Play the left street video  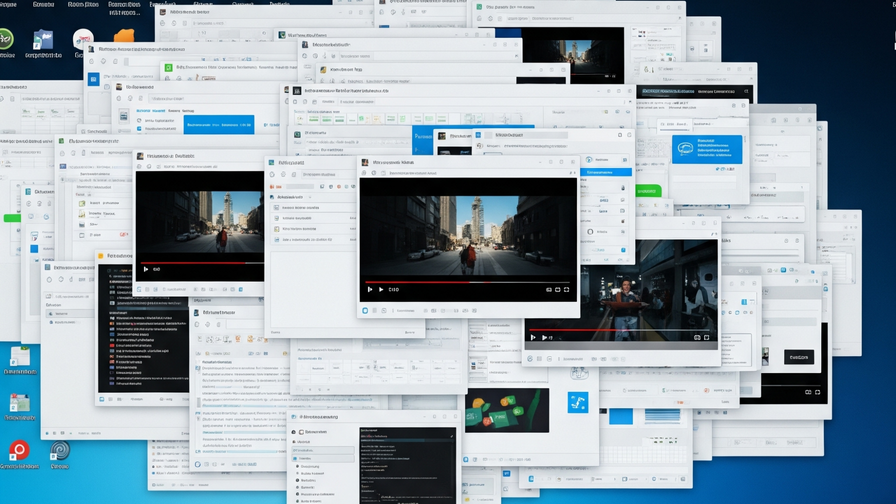pyautogui.click(x=146, y=269)
